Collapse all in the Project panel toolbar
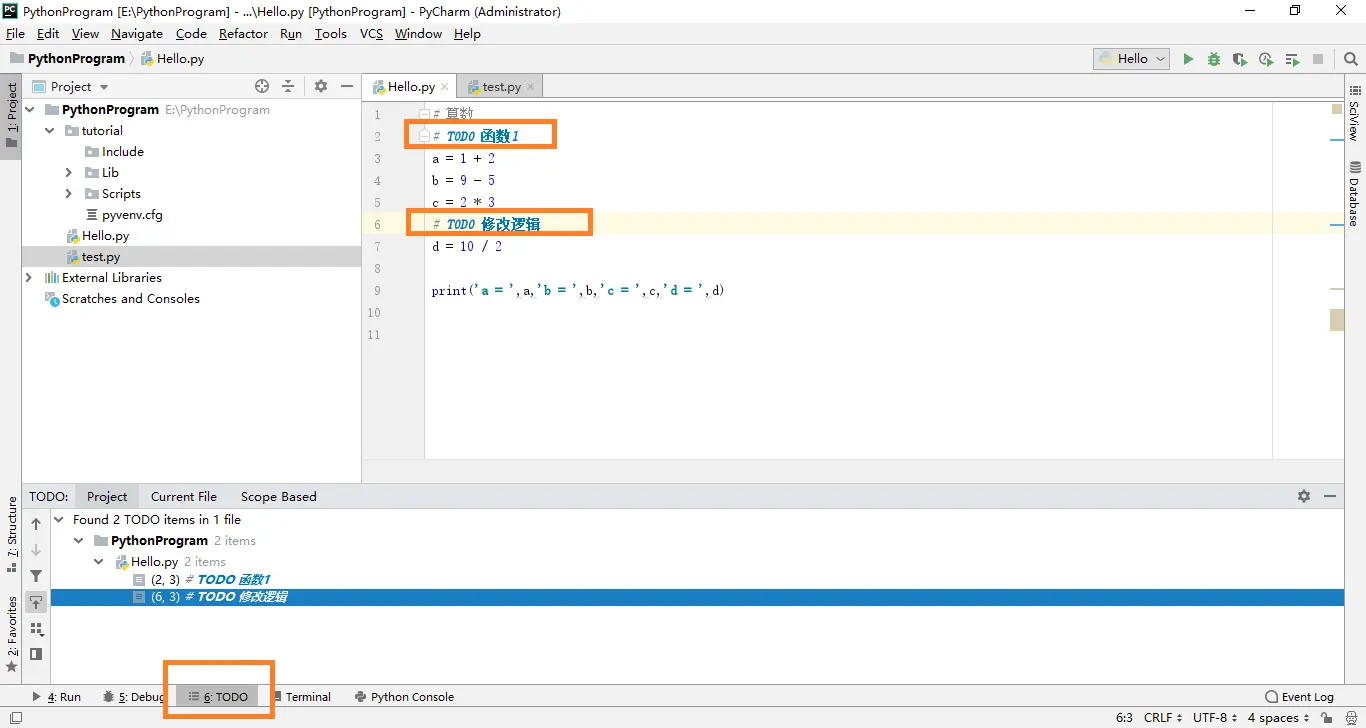1366x728 pixels. [288, 86]
